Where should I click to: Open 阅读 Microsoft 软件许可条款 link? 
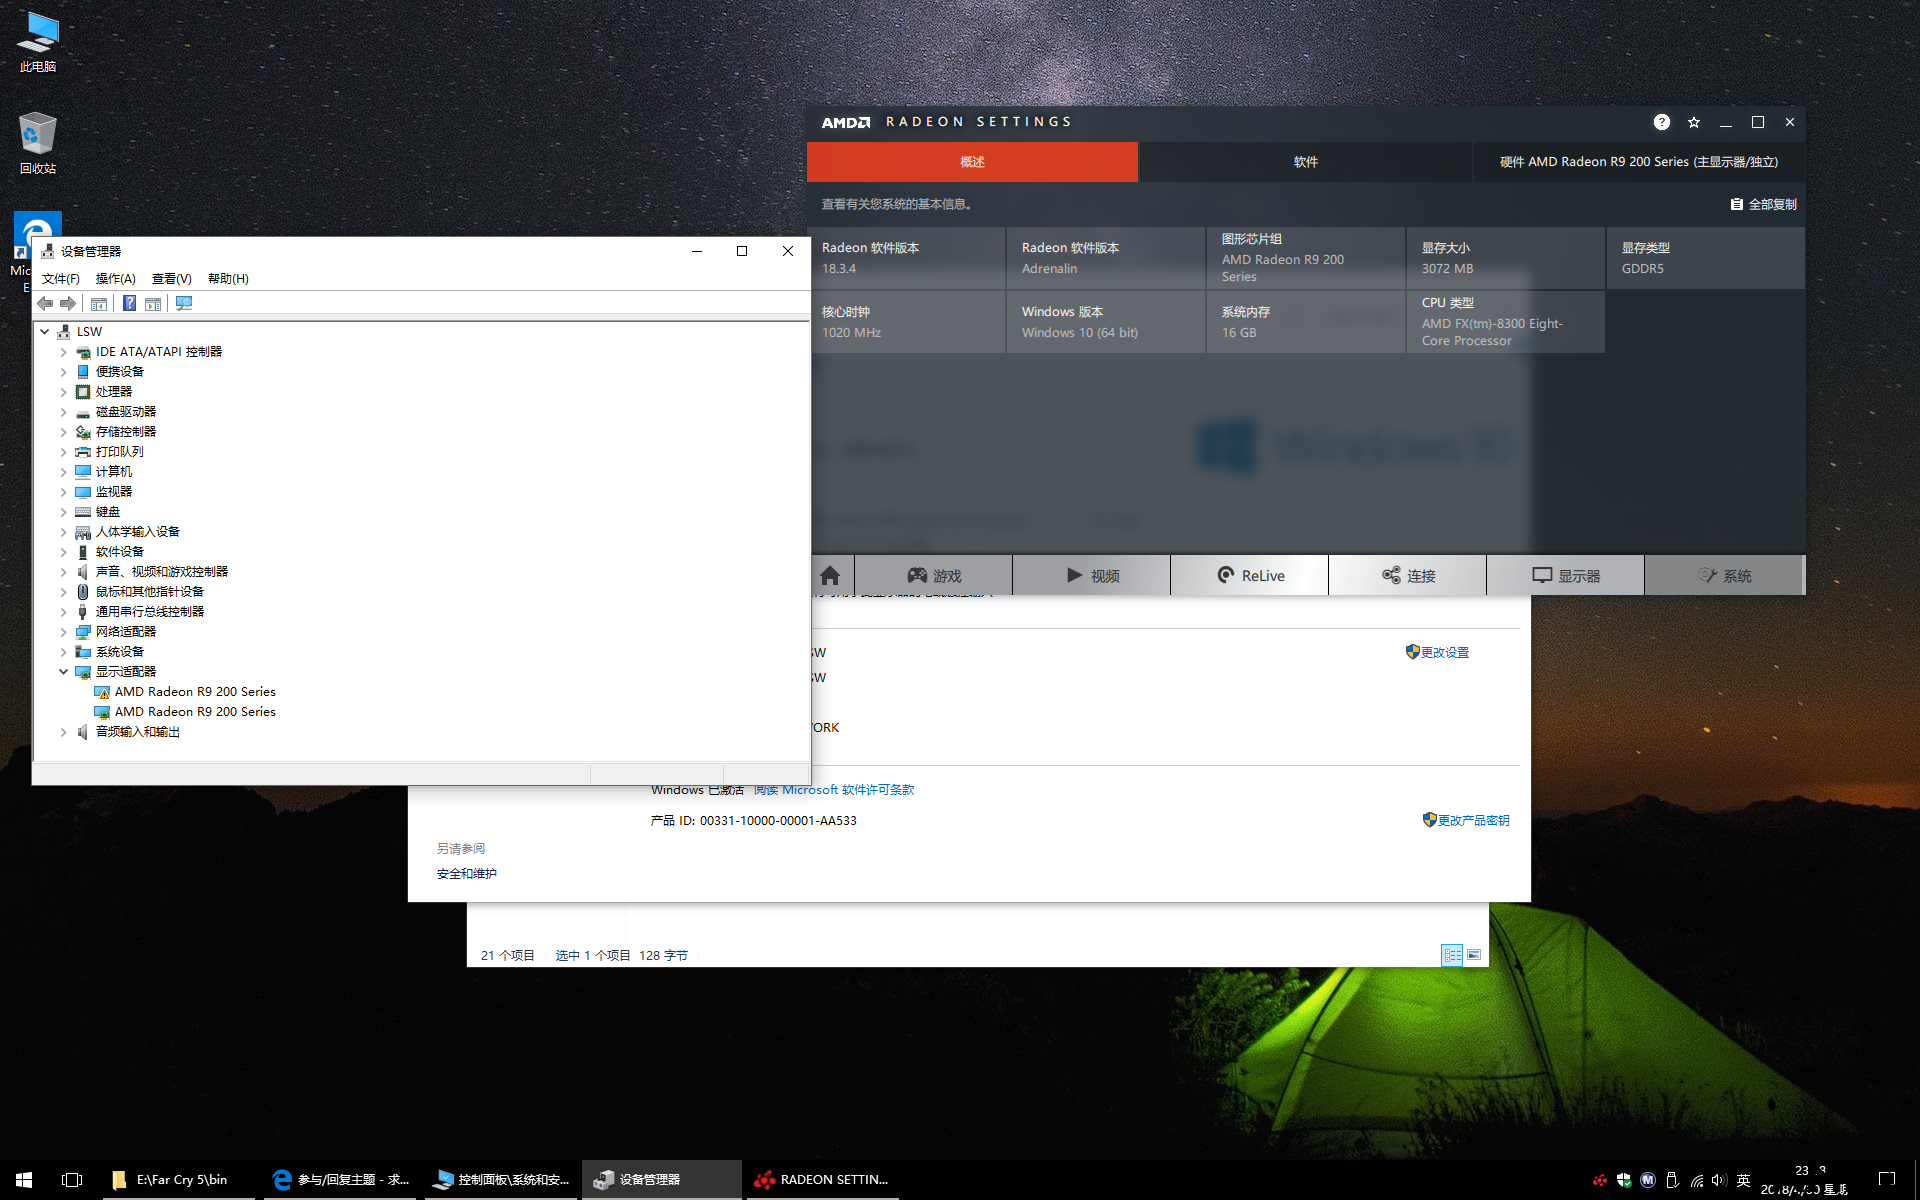click(x=834, y=790)
